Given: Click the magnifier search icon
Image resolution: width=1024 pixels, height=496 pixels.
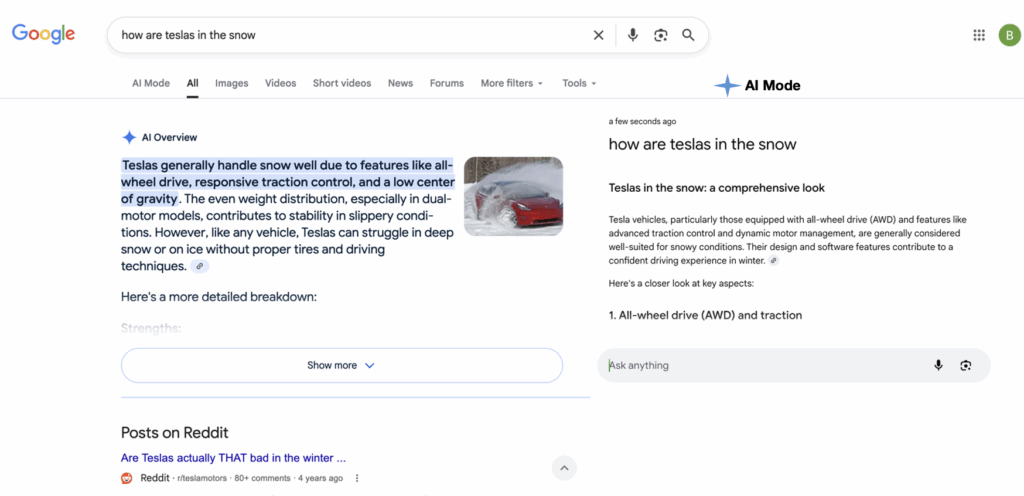Looking at the screenshot, I should coord(688,35).
